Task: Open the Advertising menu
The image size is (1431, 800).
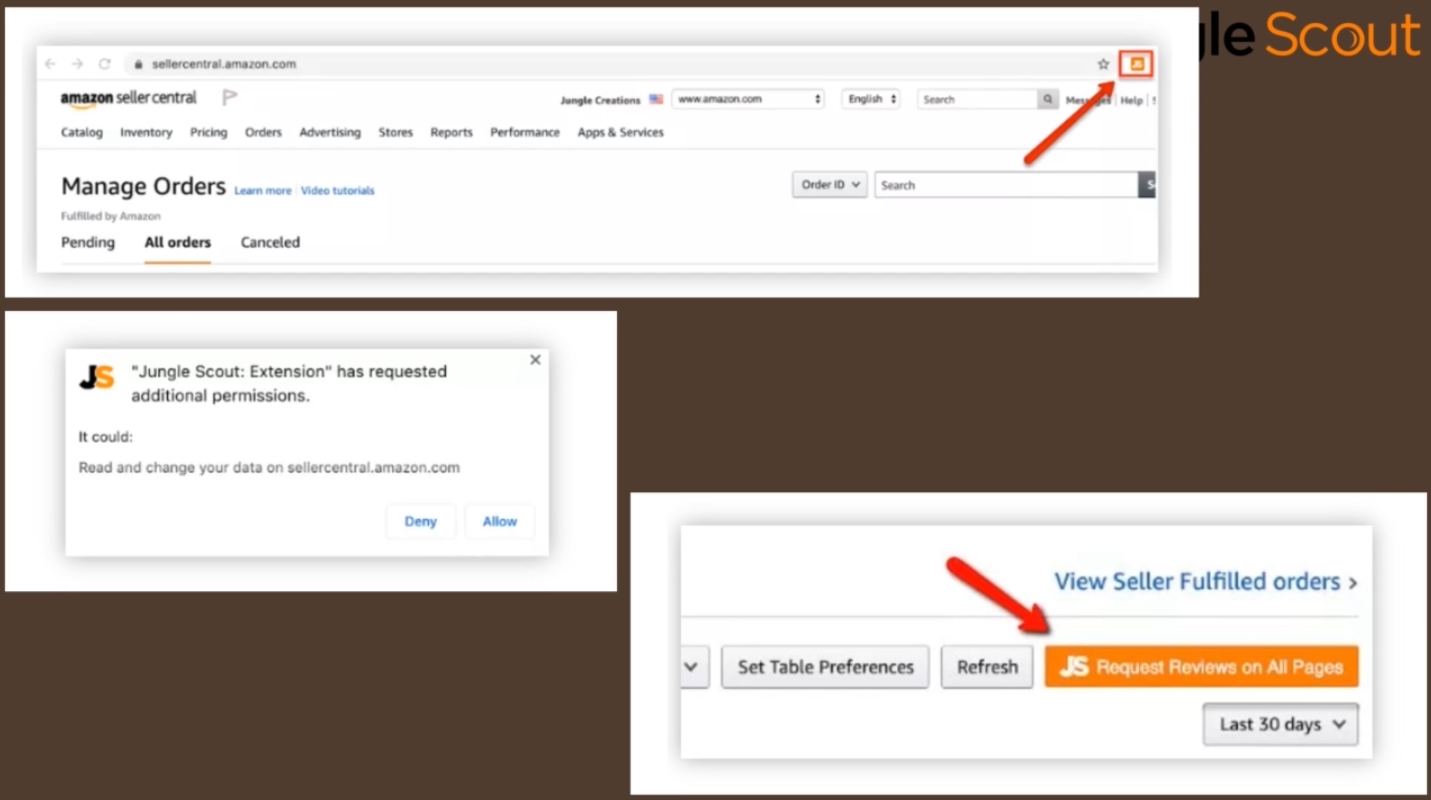Action: pos(330,132)
